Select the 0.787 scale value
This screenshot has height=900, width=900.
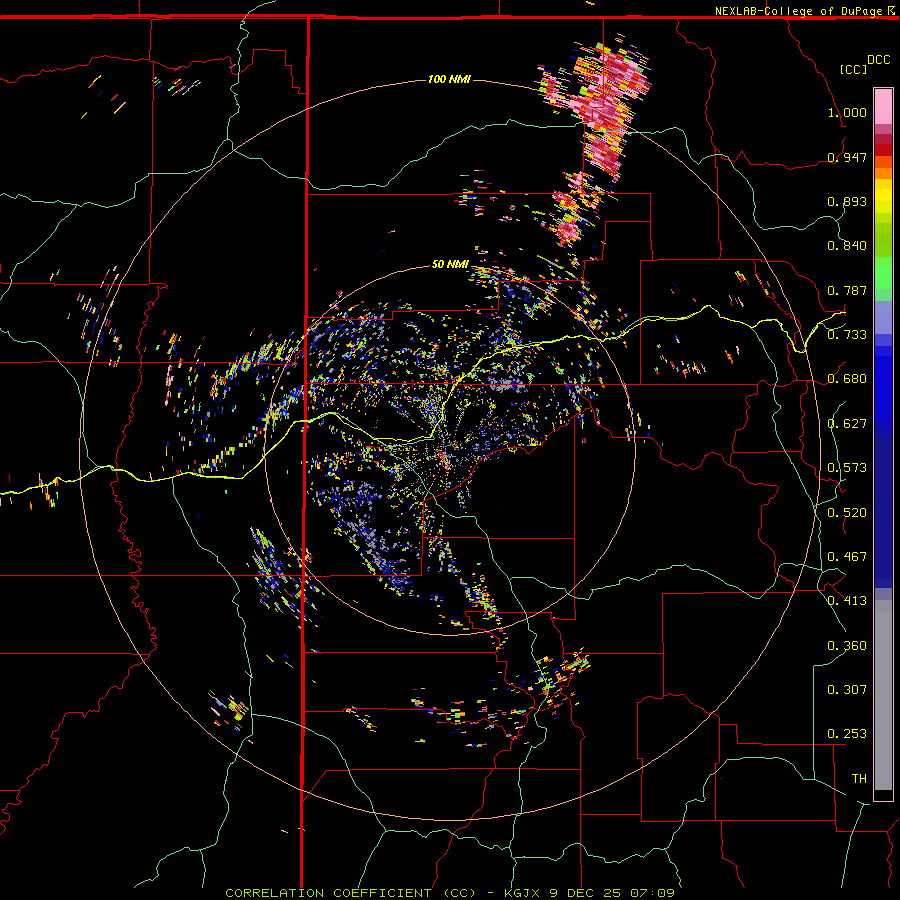[x=847, y=290]
